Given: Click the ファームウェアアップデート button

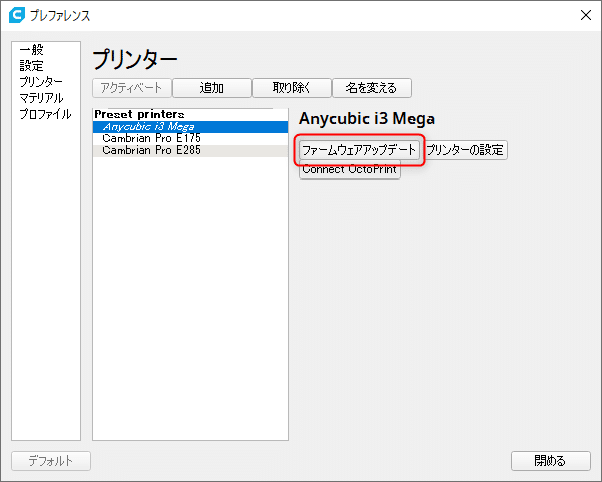Looking at the screenshot, I should [359, 150].
